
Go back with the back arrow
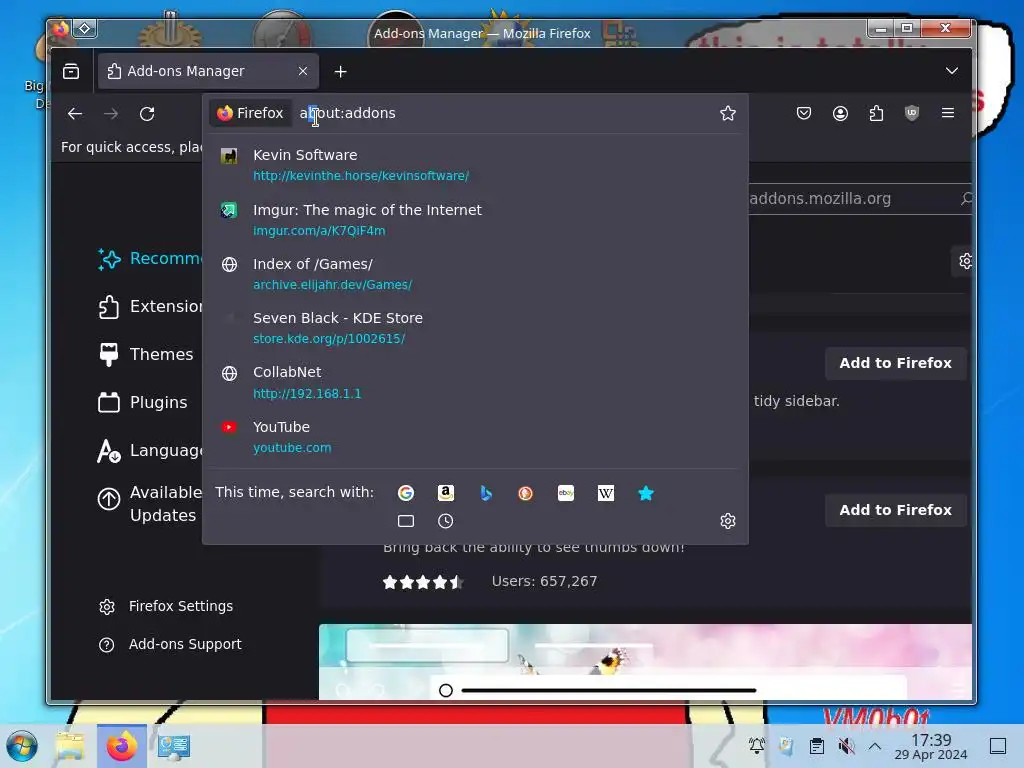(74, 114)
